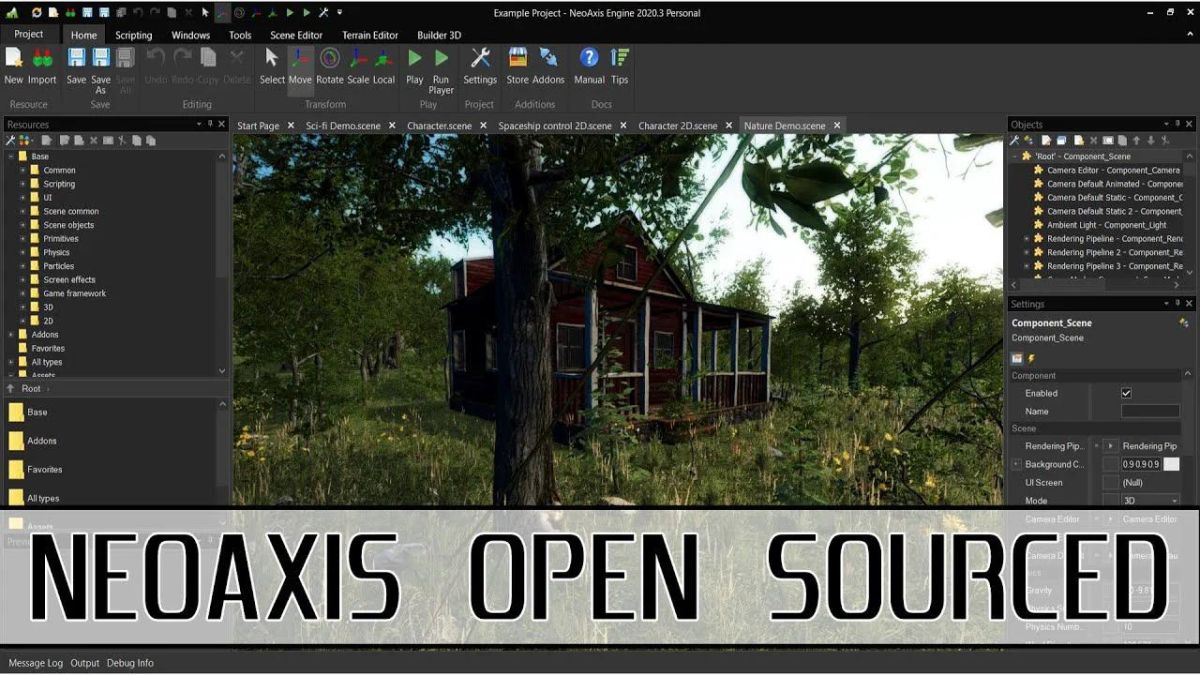The image size is (1200, 675).
Task: Switch to the Tools ribbon tab
Action: point(240,35)
